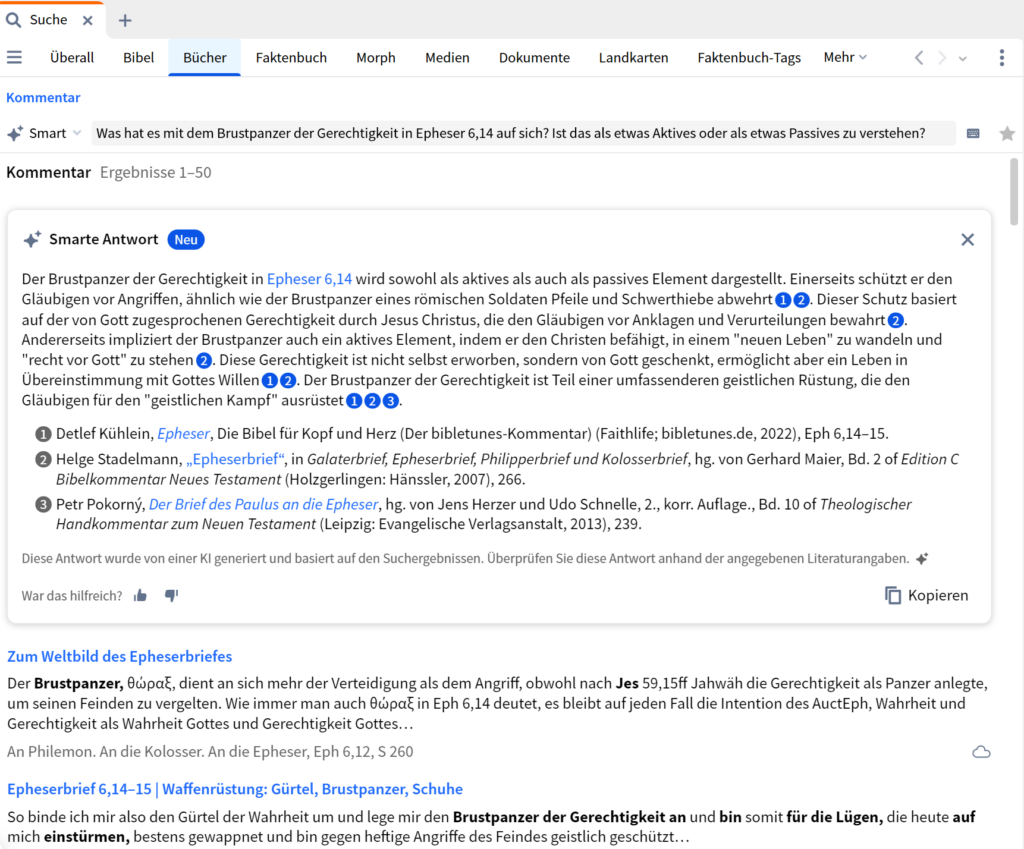1024x849 pixels.
Task: Select the Bücher tab
Action: tap(204, 57)
